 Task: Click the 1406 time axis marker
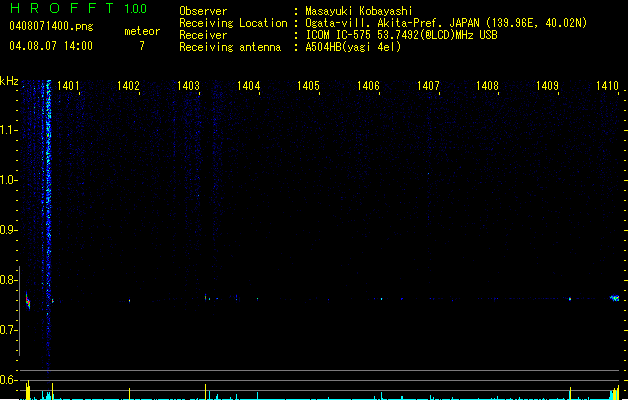coord(368,86)
